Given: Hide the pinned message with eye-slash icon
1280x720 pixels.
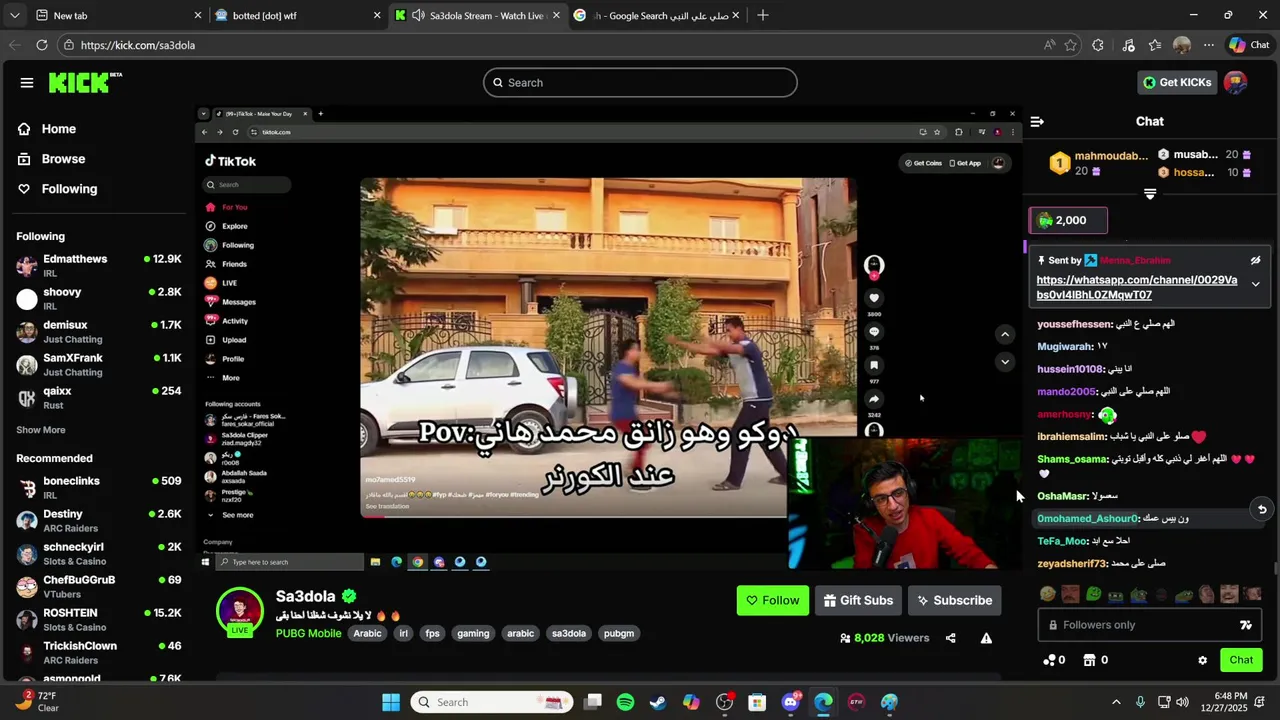Looking at the screenshot, I should [x=1255, y=261].
